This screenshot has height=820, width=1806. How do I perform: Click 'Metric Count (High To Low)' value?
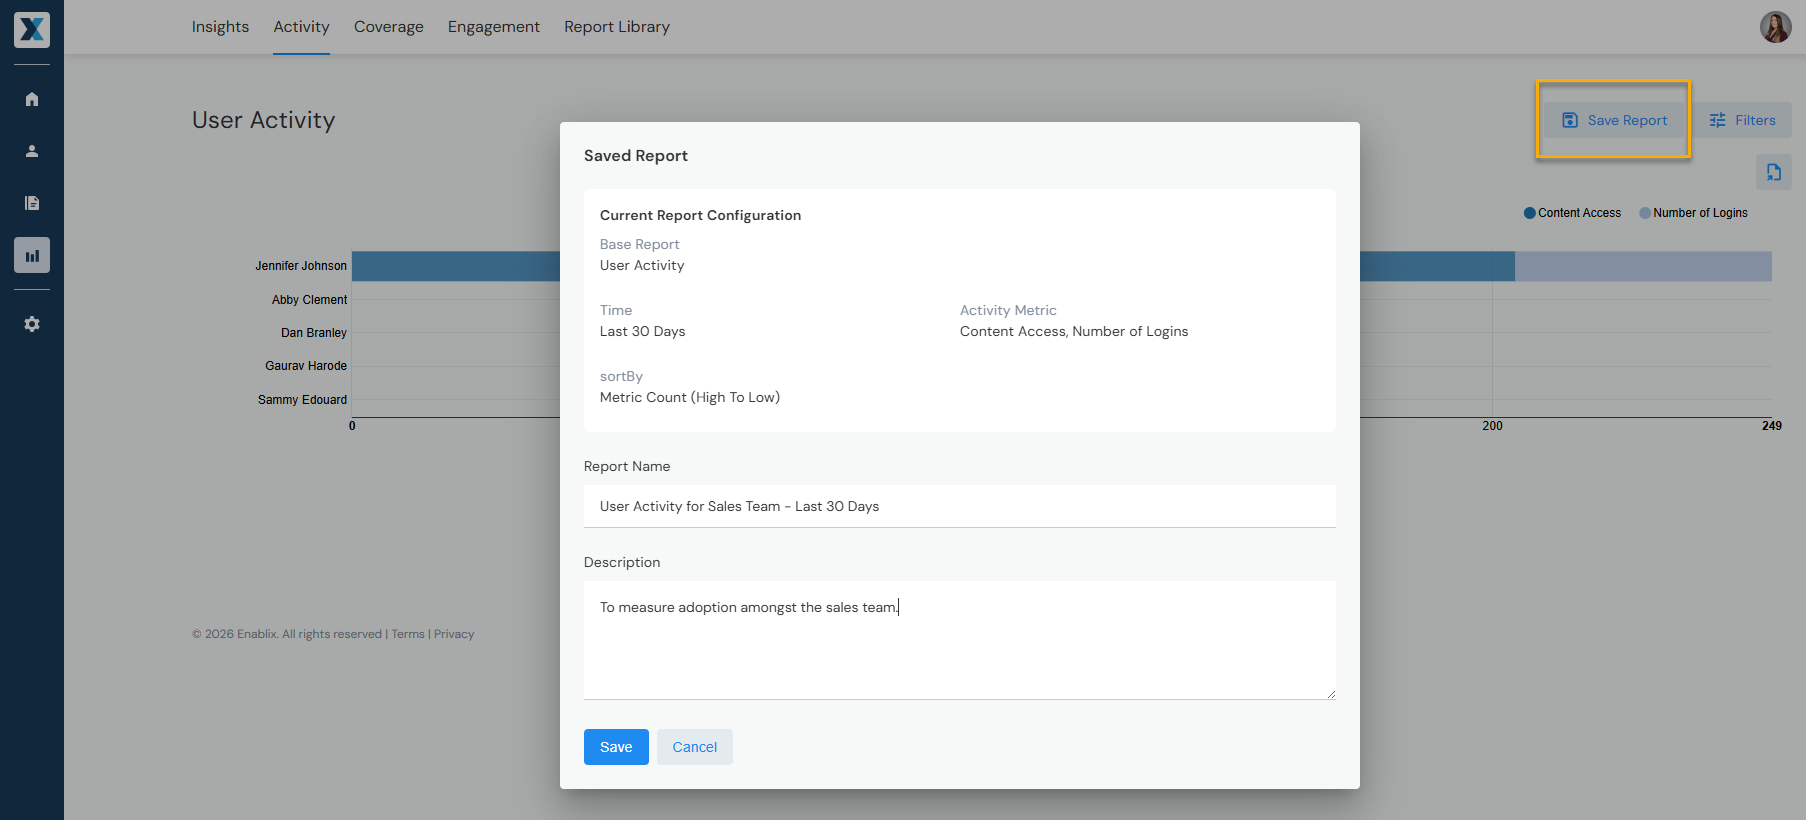coord(690,398)
